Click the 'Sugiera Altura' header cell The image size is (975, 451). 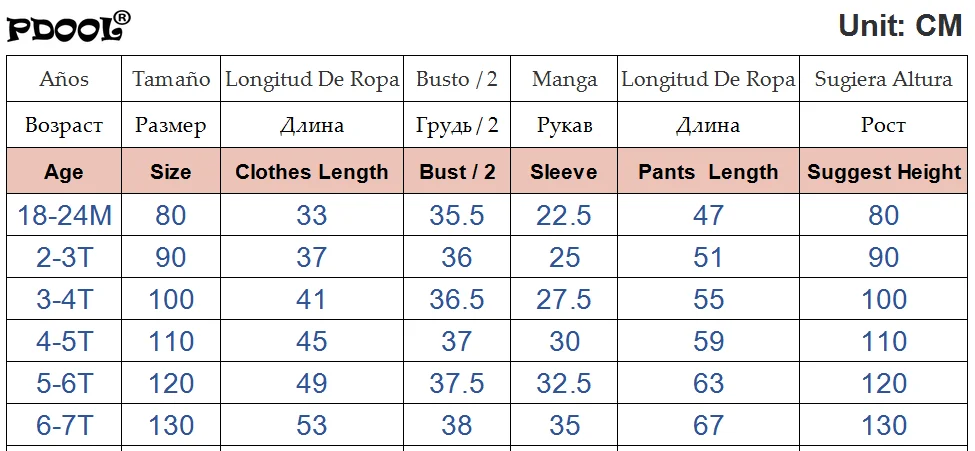click(x=884, y=79)
